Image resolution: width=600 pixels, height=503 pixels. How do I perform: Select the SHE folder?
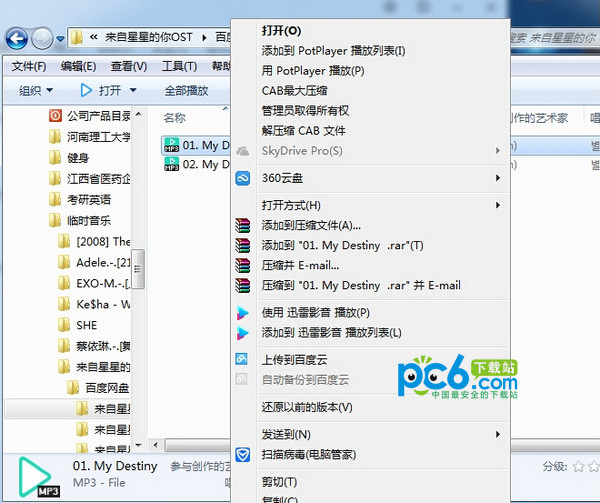point(86,325)
